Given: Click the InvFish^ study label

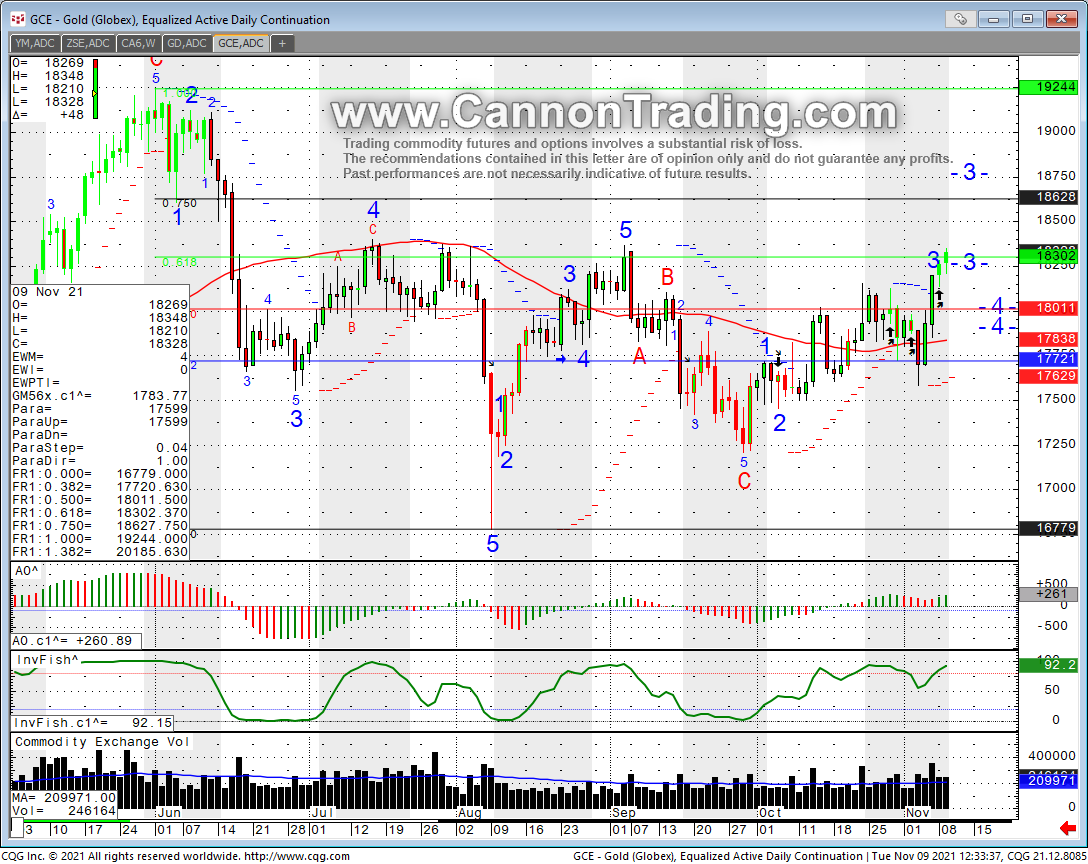Looking at the screenshot, I should (46, 659).
